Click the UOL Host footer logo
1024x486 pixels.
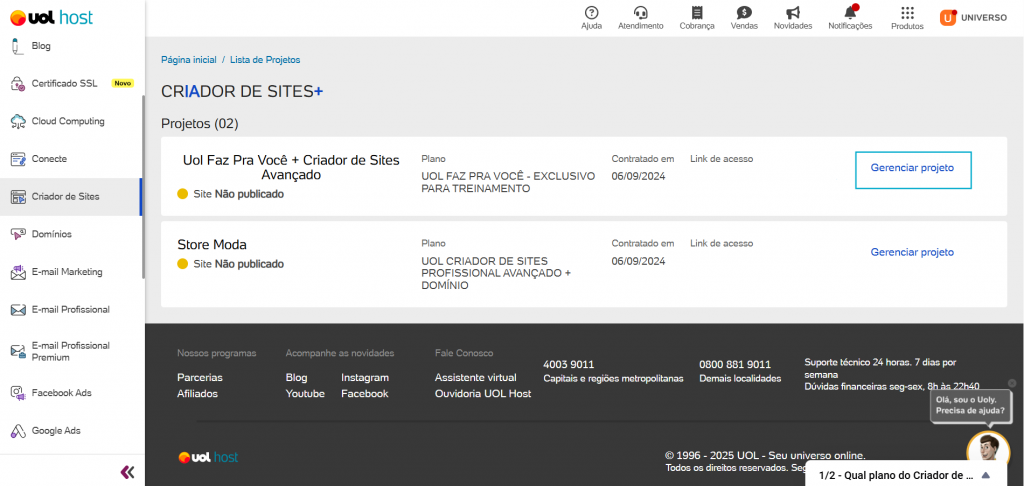point(208,457)
